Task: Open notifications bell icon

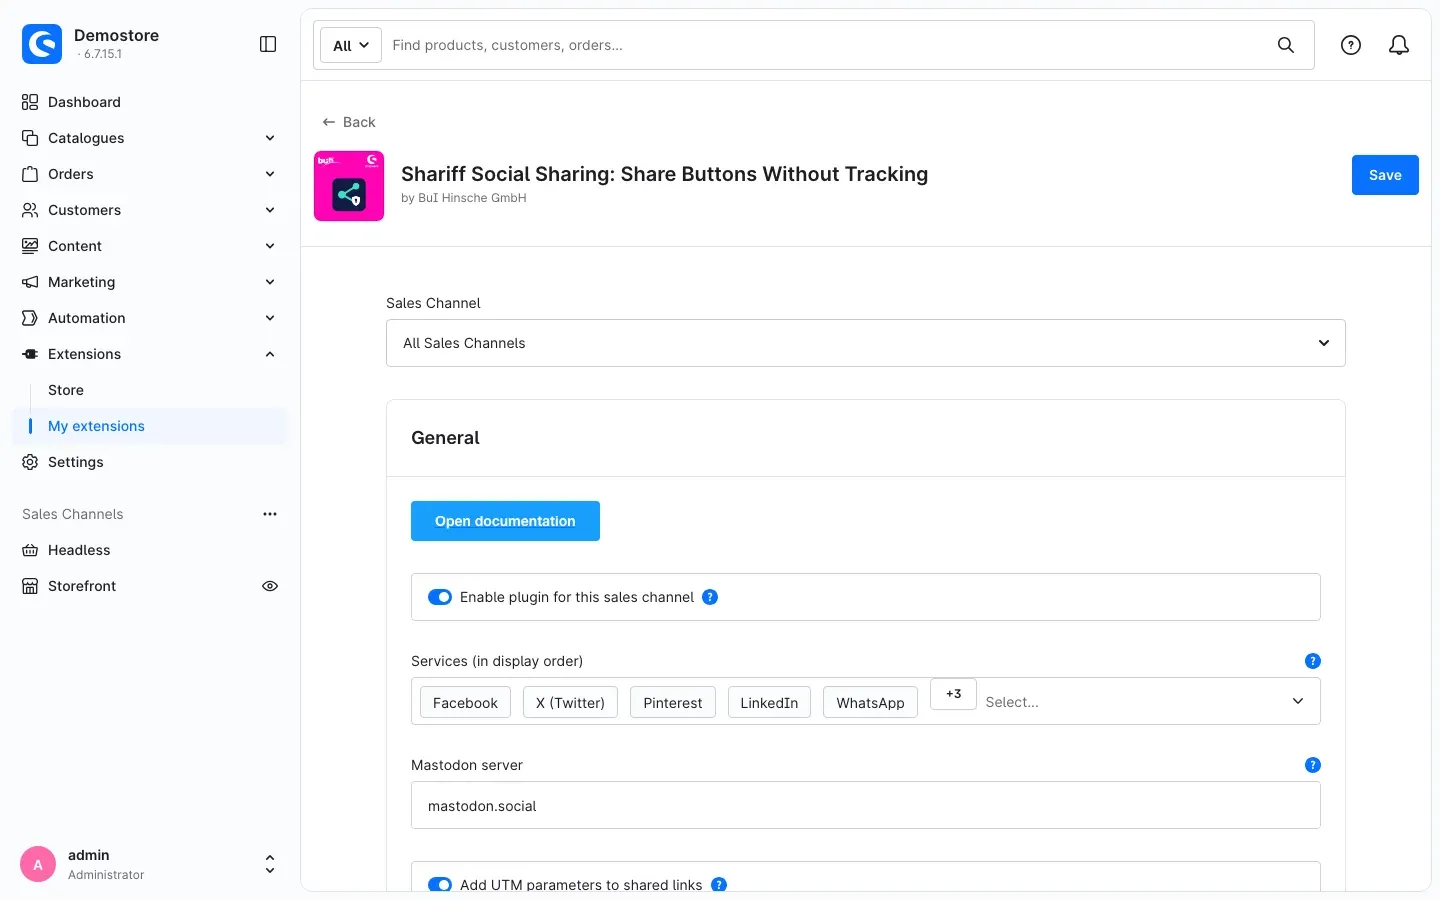Action: click(1399, 45)
